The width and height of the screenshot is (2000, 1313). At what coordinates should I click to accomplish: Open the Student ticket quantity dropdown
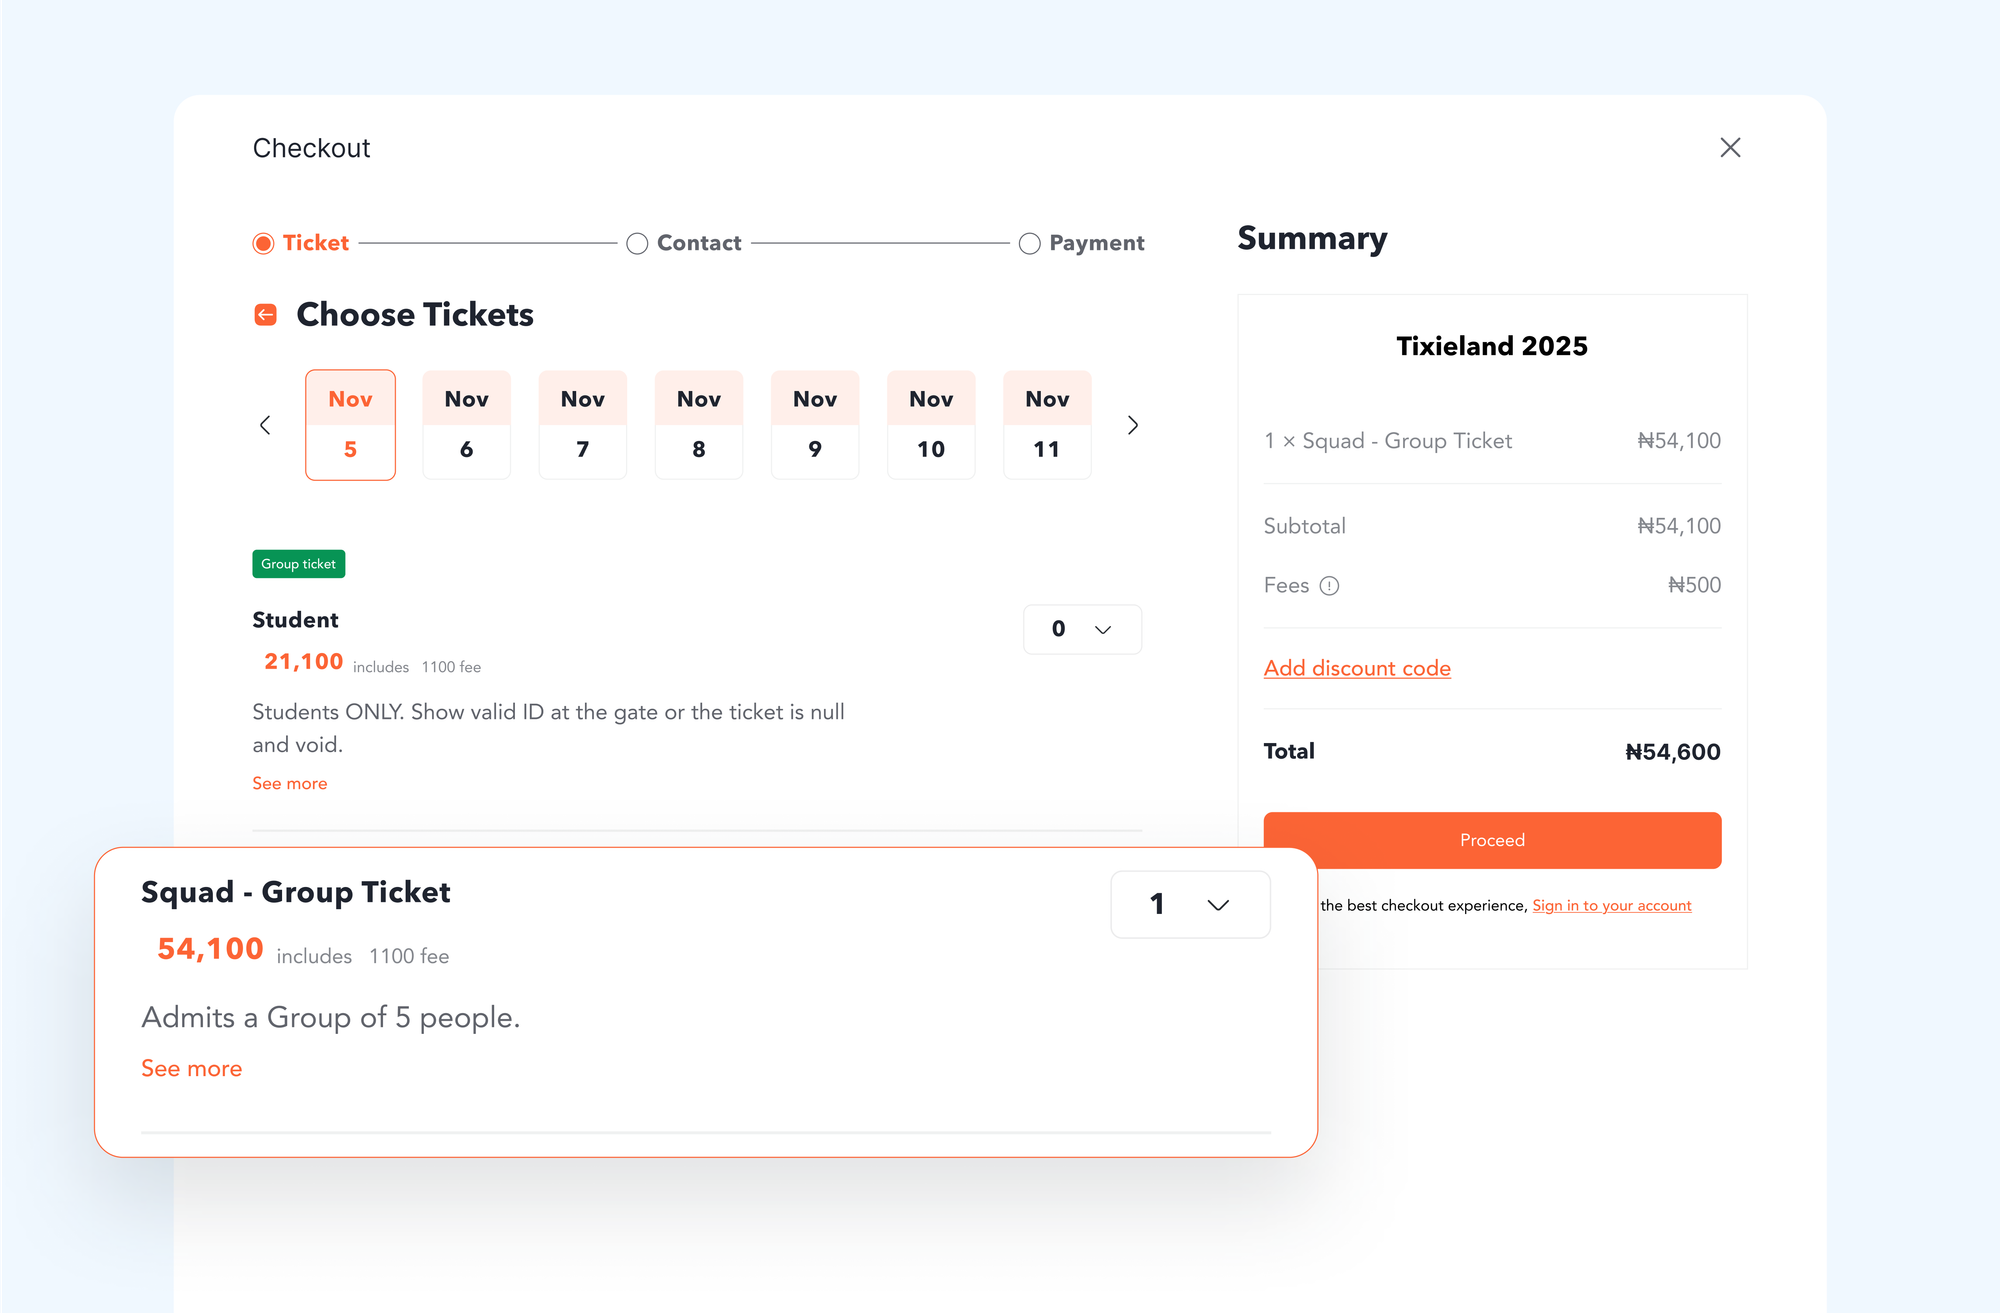(x=1082, y=629)
